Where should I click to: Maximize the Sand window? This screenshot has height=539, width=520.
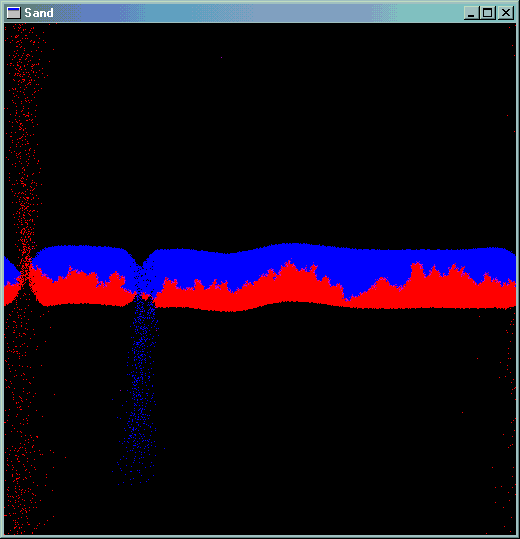pos(488,13)
